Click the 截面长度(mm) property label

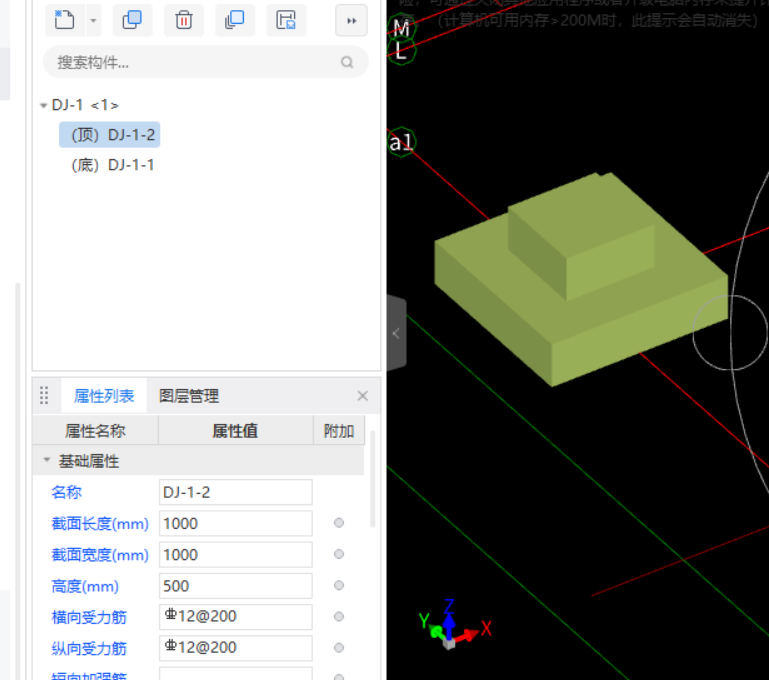pos(100,524)
